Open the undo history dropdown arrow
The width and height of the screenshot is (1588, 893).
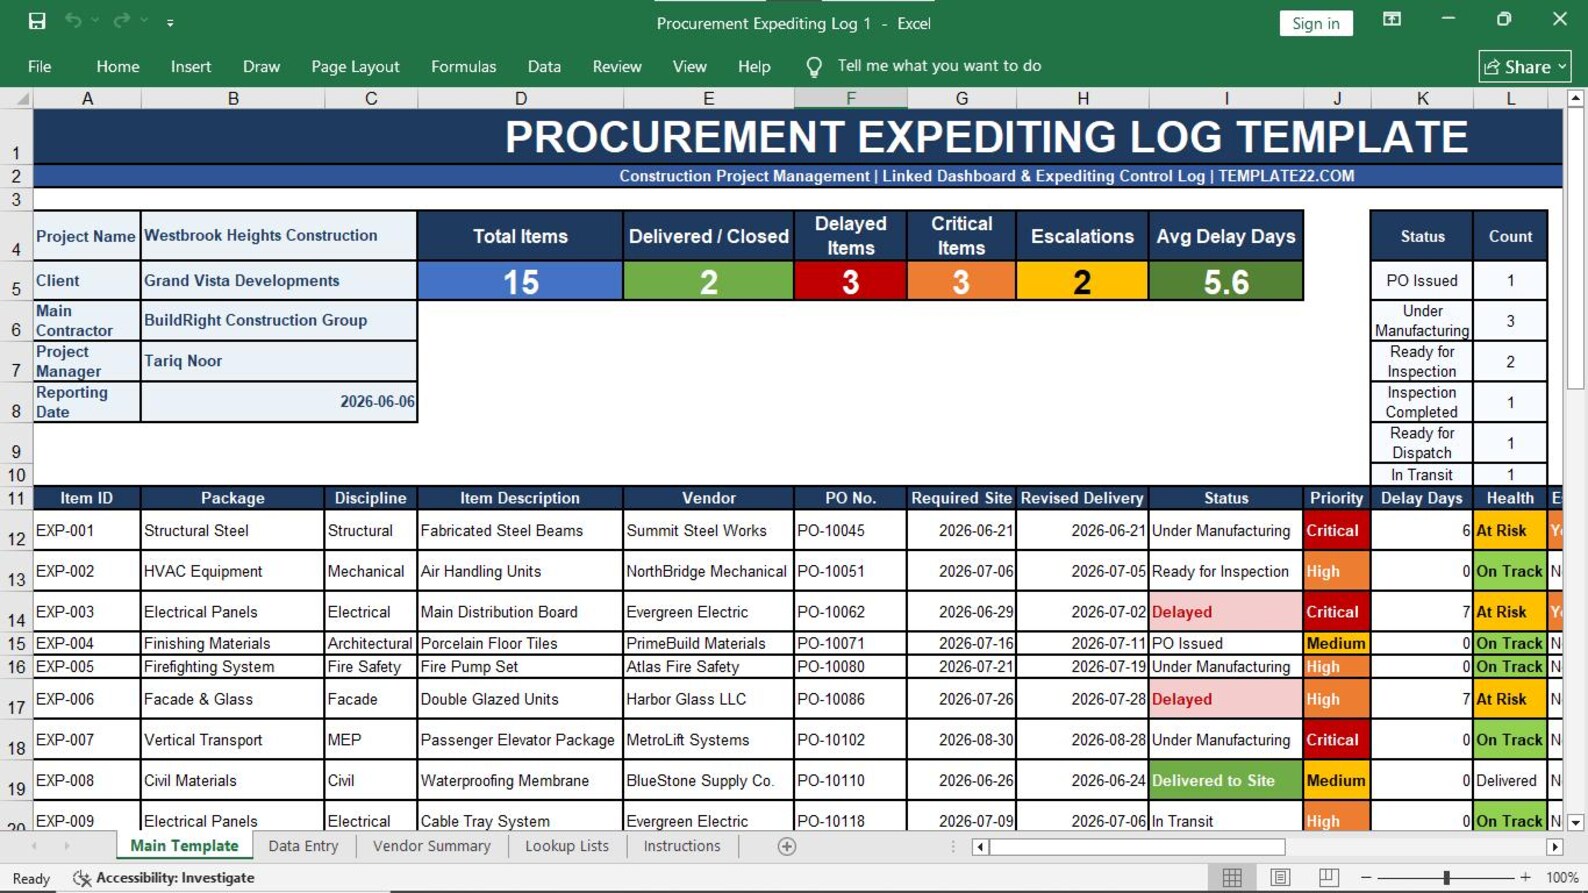click(x=95, y=21)
